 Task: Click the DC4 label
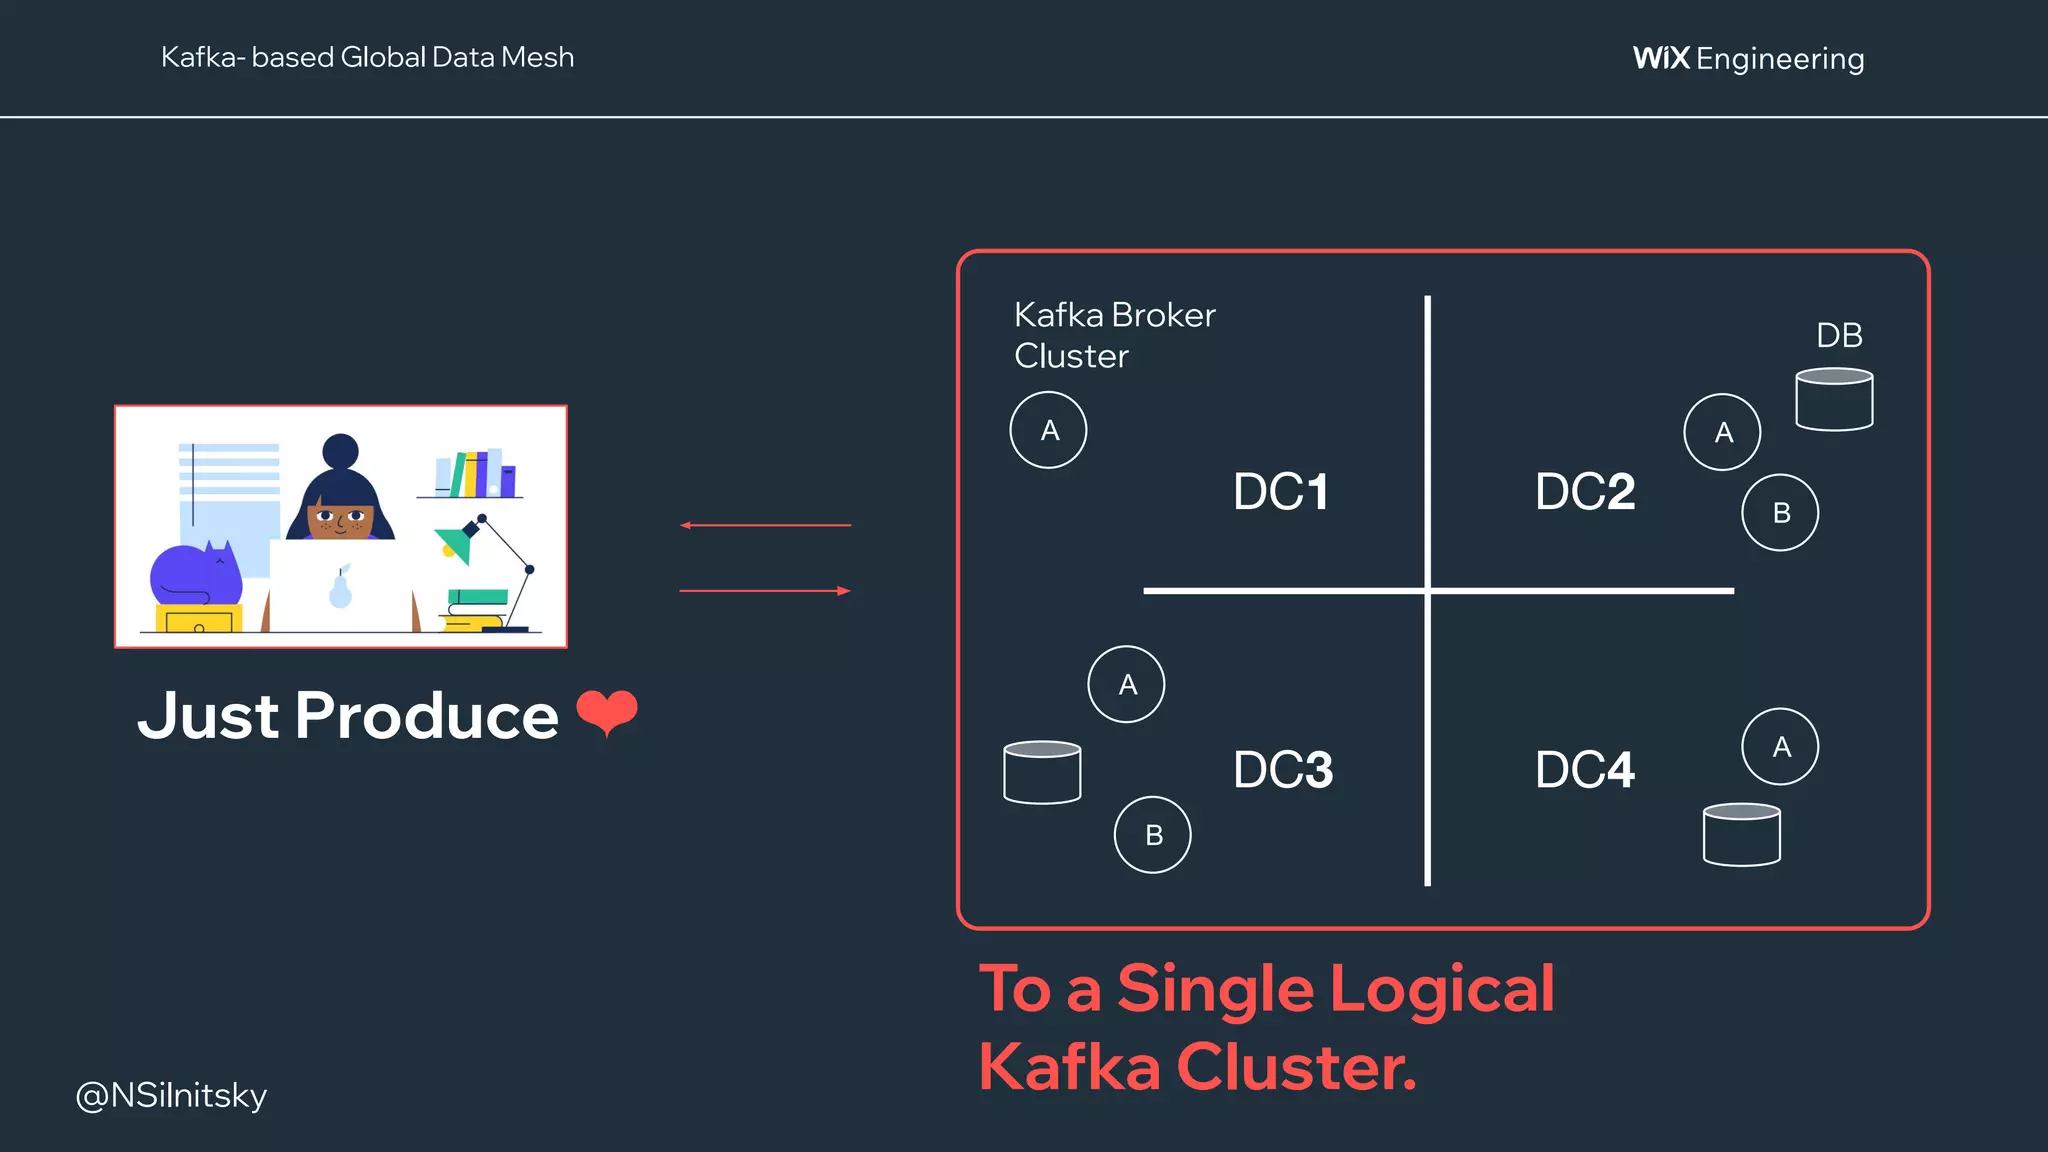pos(1585,770)
